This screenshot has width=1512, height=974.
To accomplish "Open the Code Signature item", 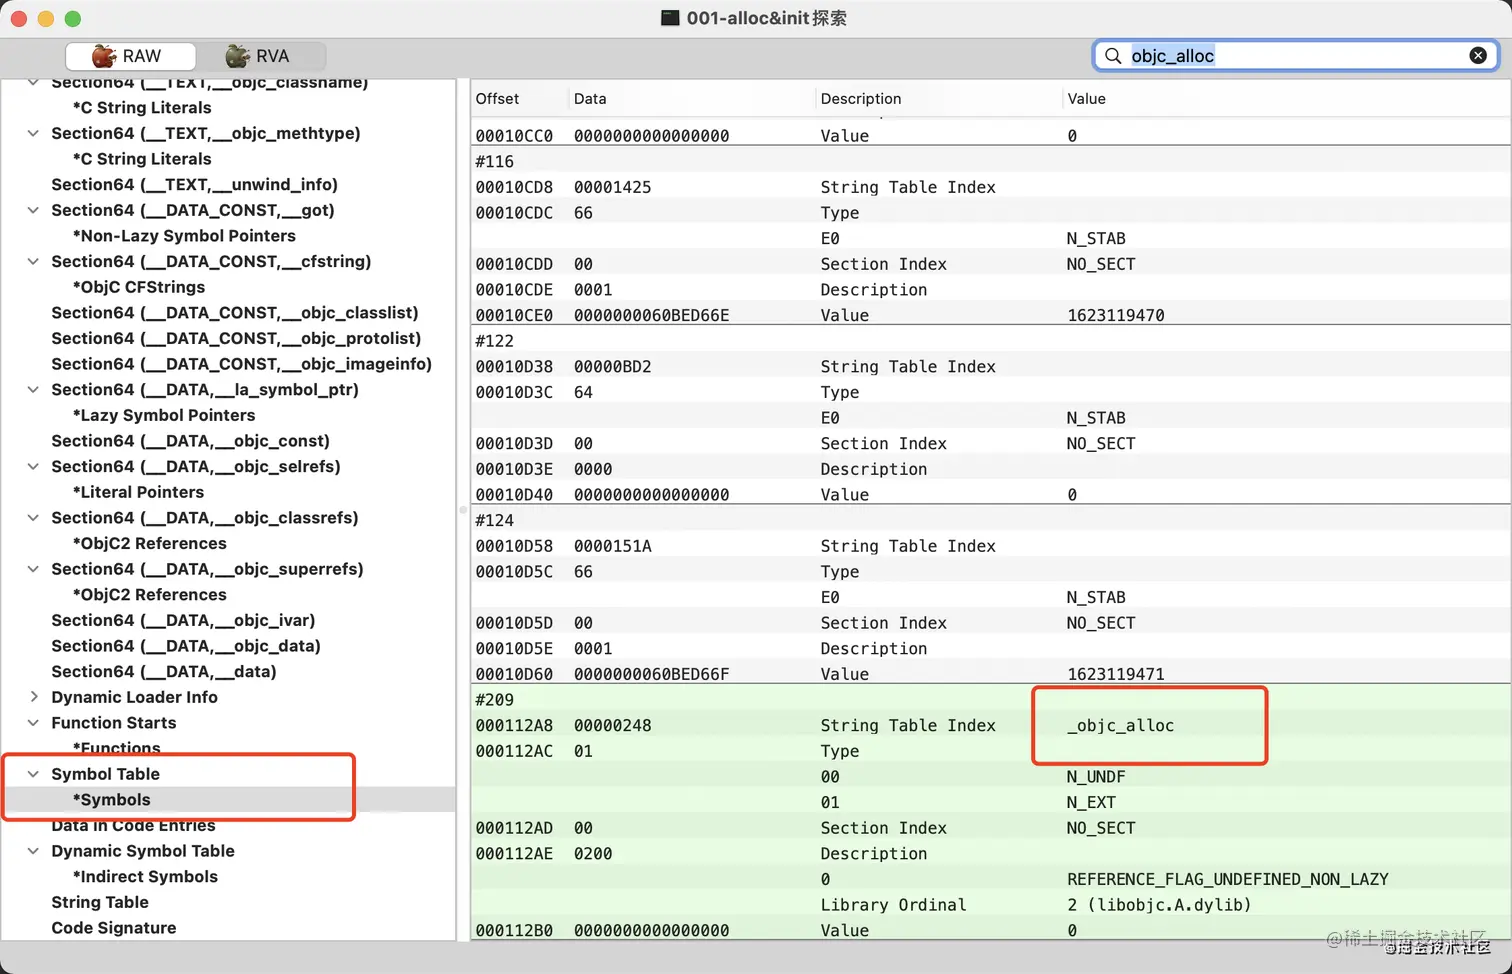I will (x=113, y=928).
